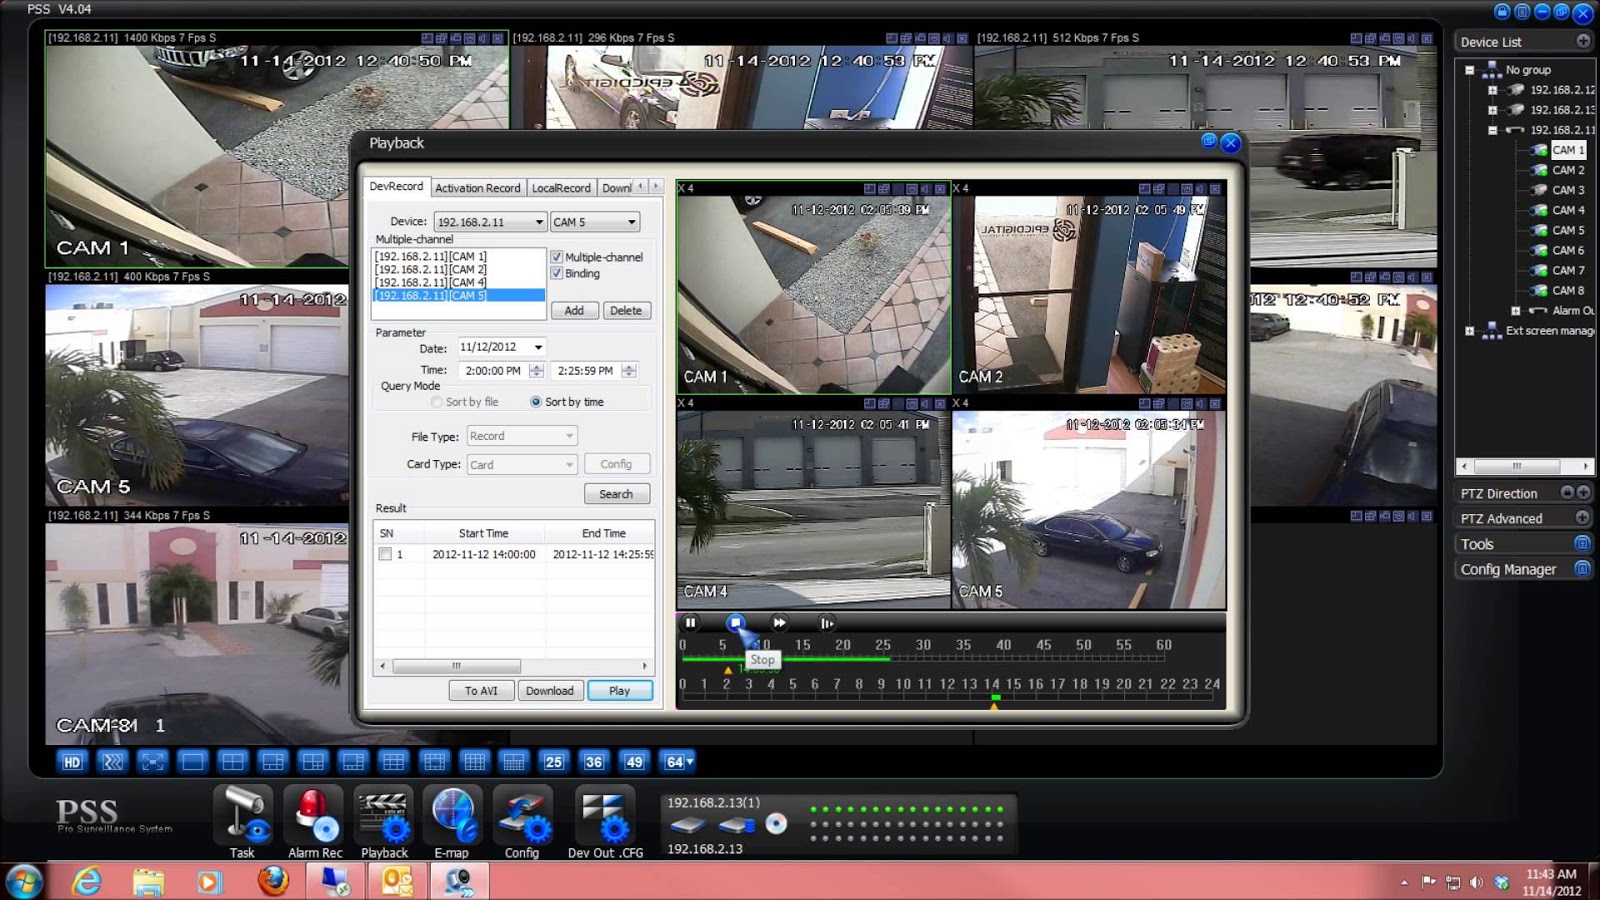Screen dimensions: 1600x900
Task: Toggle the Binding checkbox
Action: [x=557, y=273]
